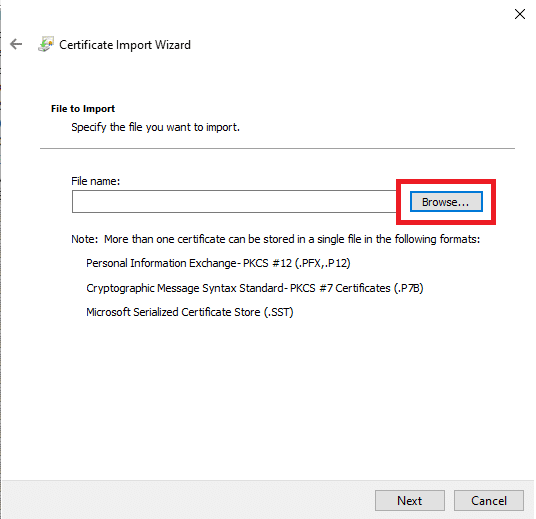
Task: Proceed with the Next button
Action: click(x=410, y=501)
